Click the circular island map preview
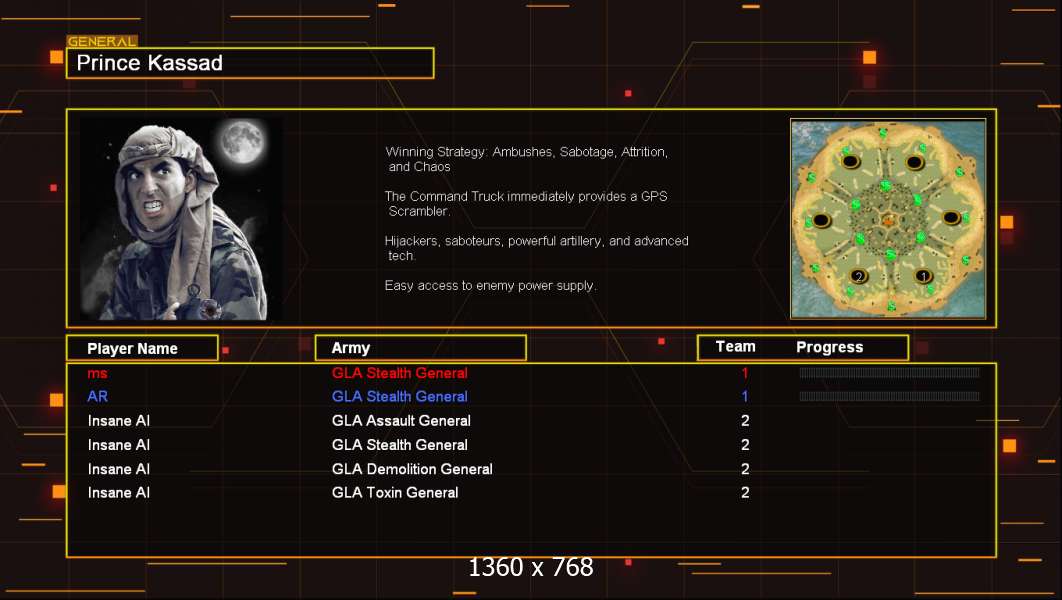 point(888,219)
